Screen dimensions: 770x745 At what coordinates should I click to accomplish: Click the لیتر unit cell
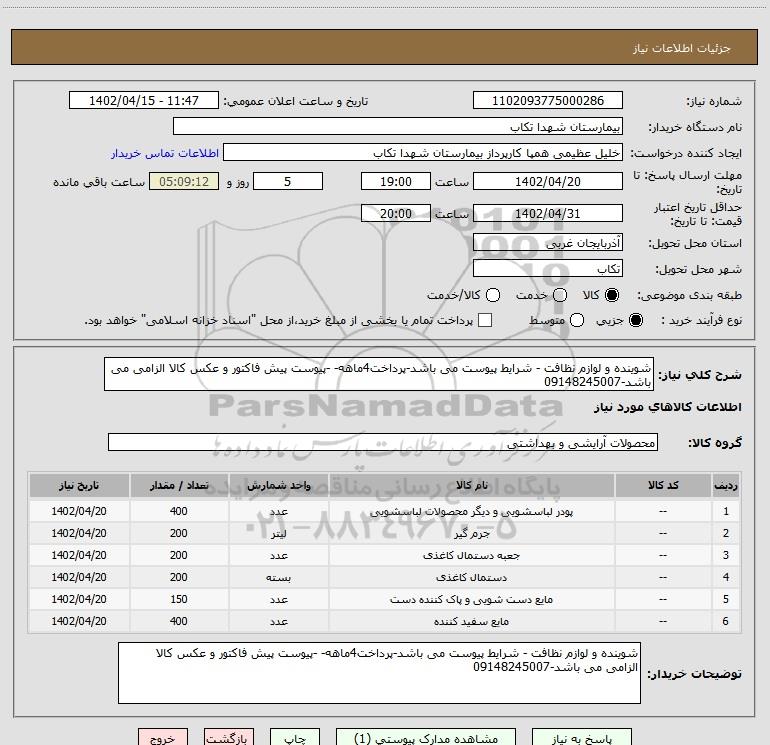(278, 533)
